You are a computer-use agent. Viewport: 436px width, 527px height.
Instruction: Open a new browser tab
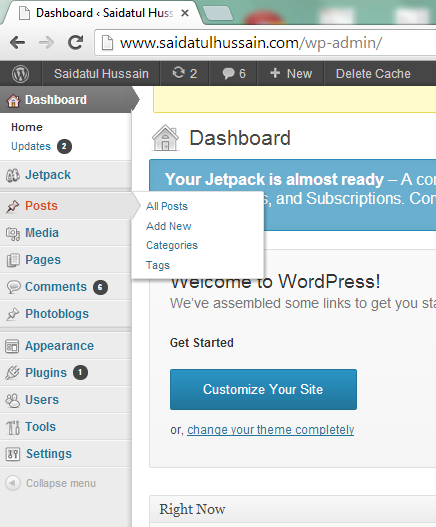218,13
